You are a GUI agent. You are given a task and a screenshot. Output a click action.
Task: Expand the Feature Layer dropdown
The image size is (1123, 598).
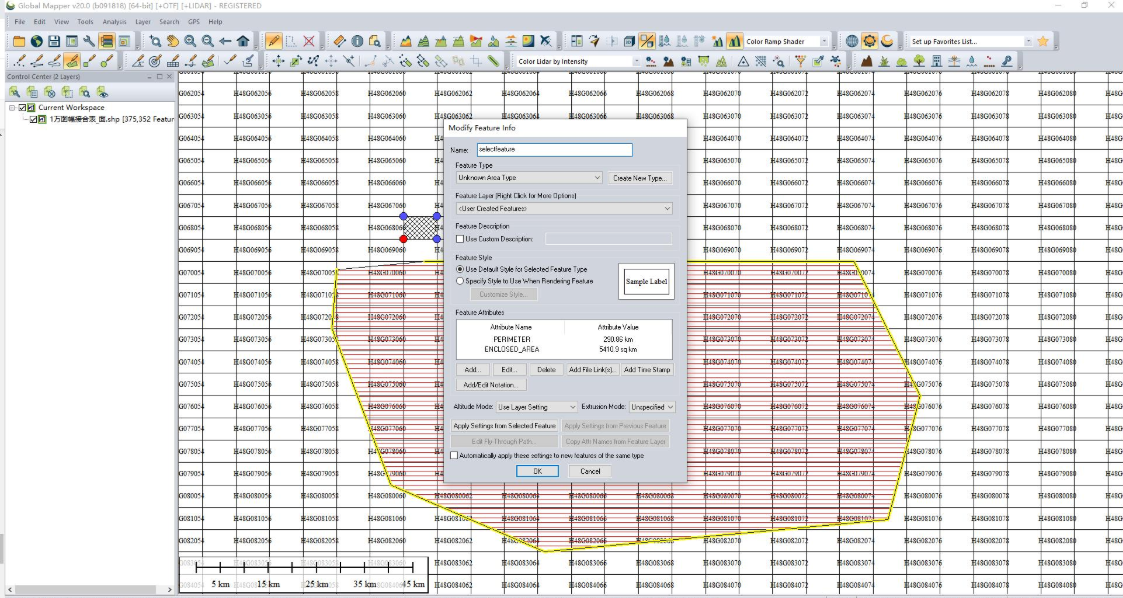[564, 208]
